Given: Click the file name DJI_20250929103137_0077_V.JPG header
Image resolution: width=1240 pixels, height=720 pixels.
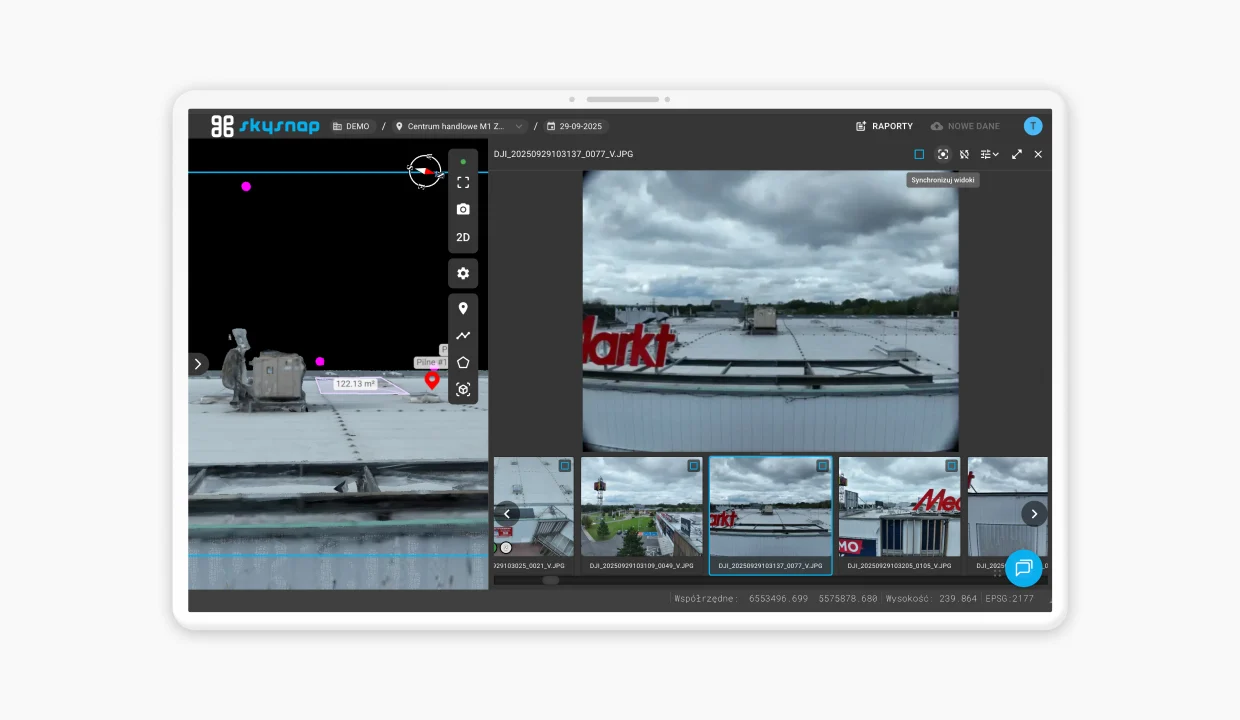Looking at the screenshot, I should click(563, 154).
